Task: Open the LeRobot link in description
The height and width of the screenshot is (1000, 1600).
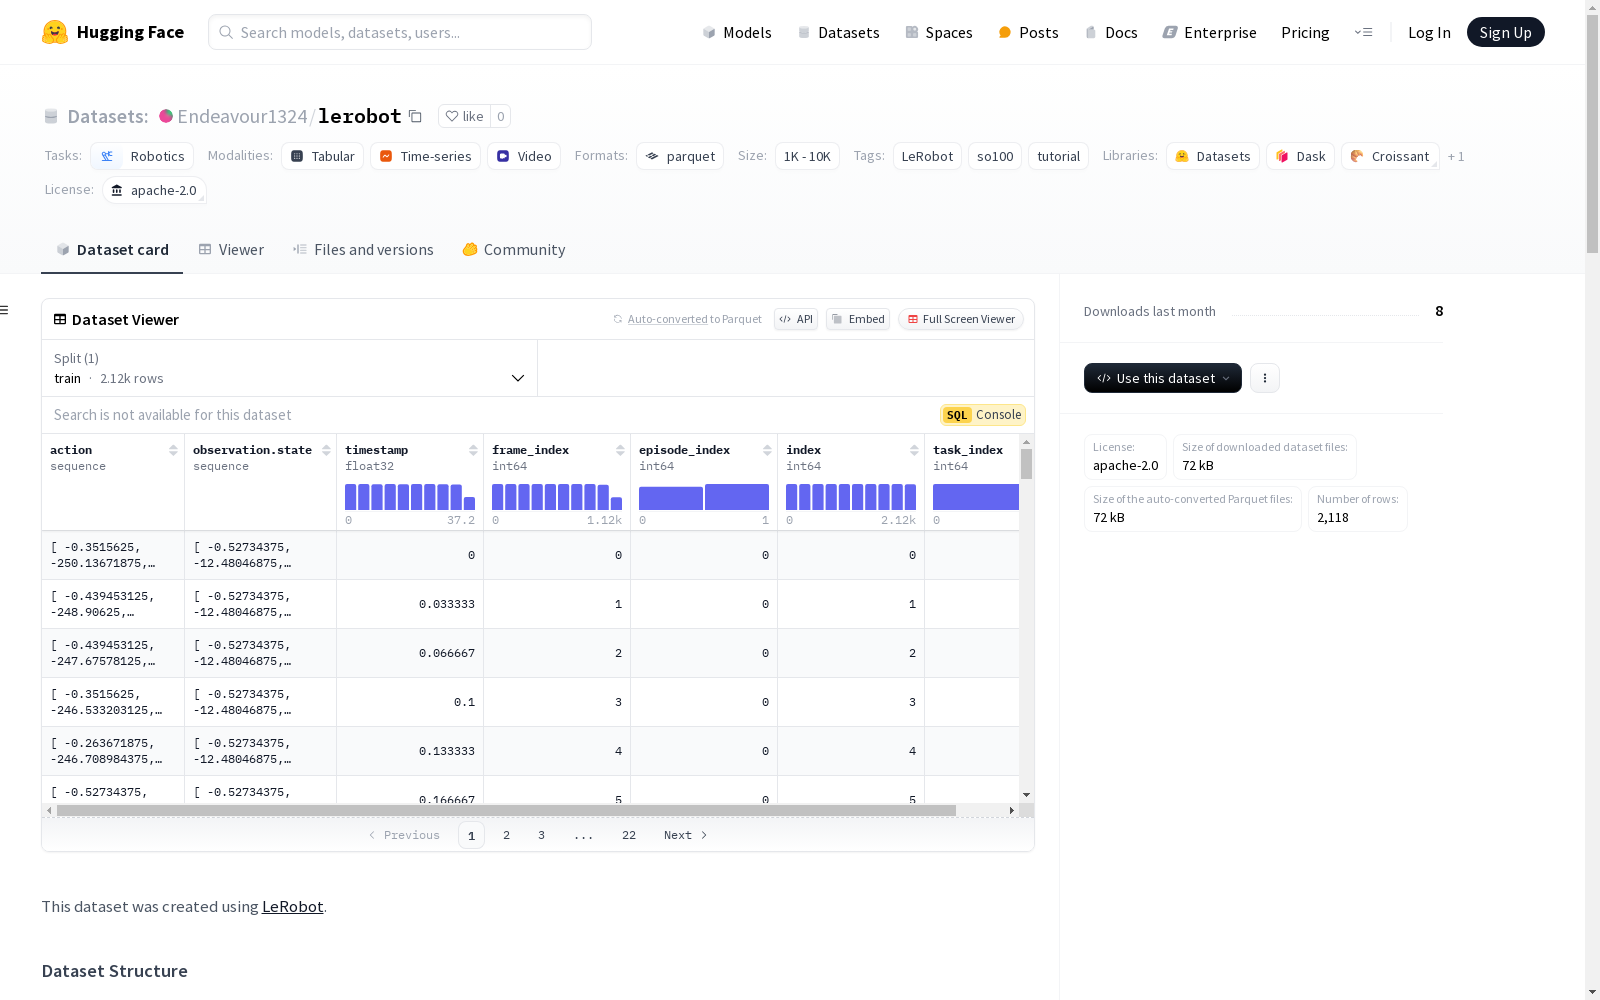Action: point(292,907)
